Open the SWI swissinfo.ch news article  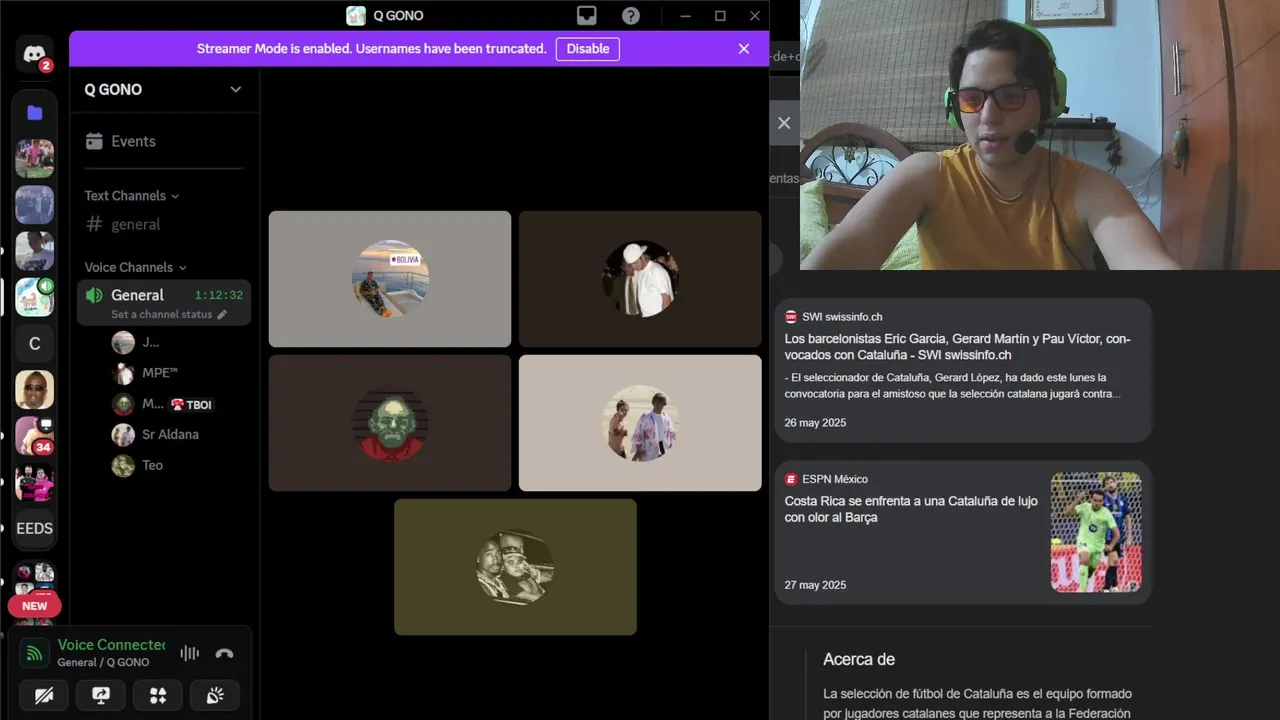(x=963, y=370)
